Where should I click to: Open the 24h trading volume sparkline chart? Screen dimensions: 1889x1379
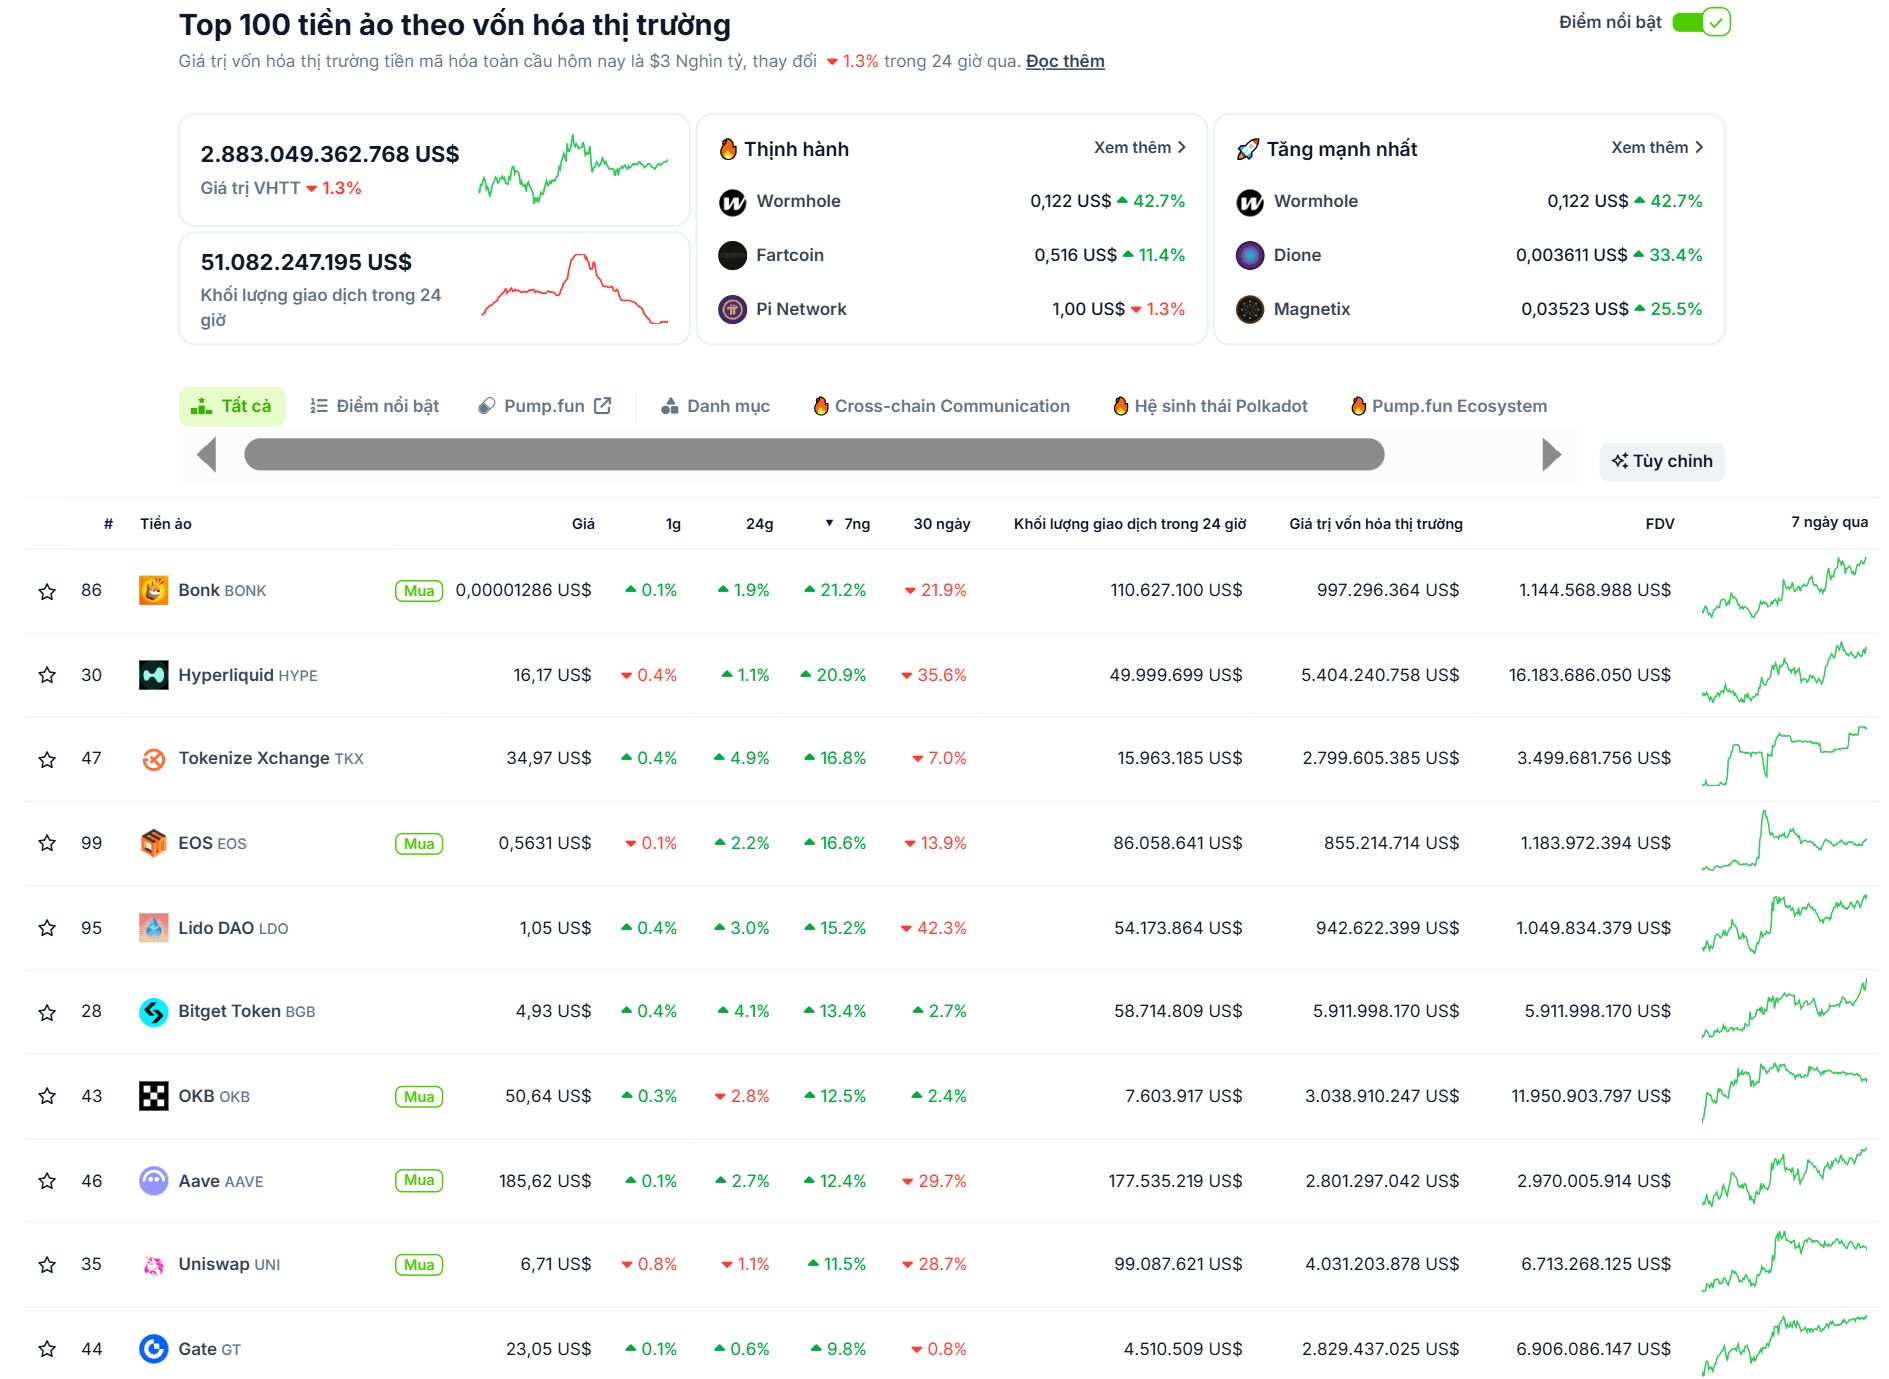(x=574, y=288)
